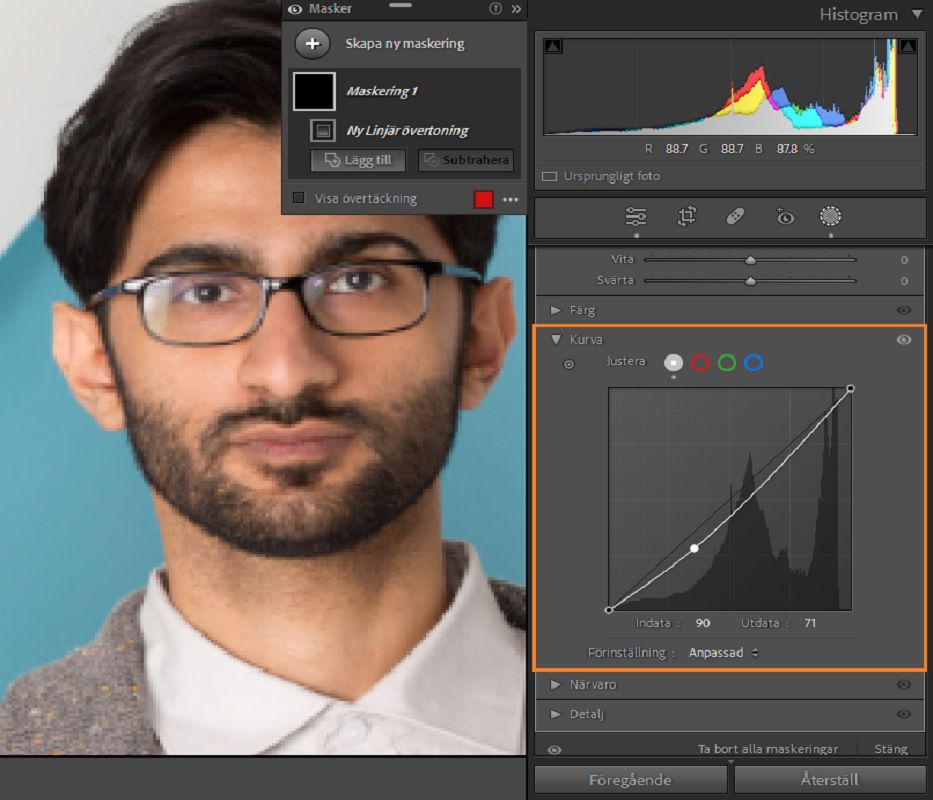Open the Förinställning Anpassad dropdown
Image resolution: width=933 pixels, height=800 pixels.
click(x=724, y=653)
